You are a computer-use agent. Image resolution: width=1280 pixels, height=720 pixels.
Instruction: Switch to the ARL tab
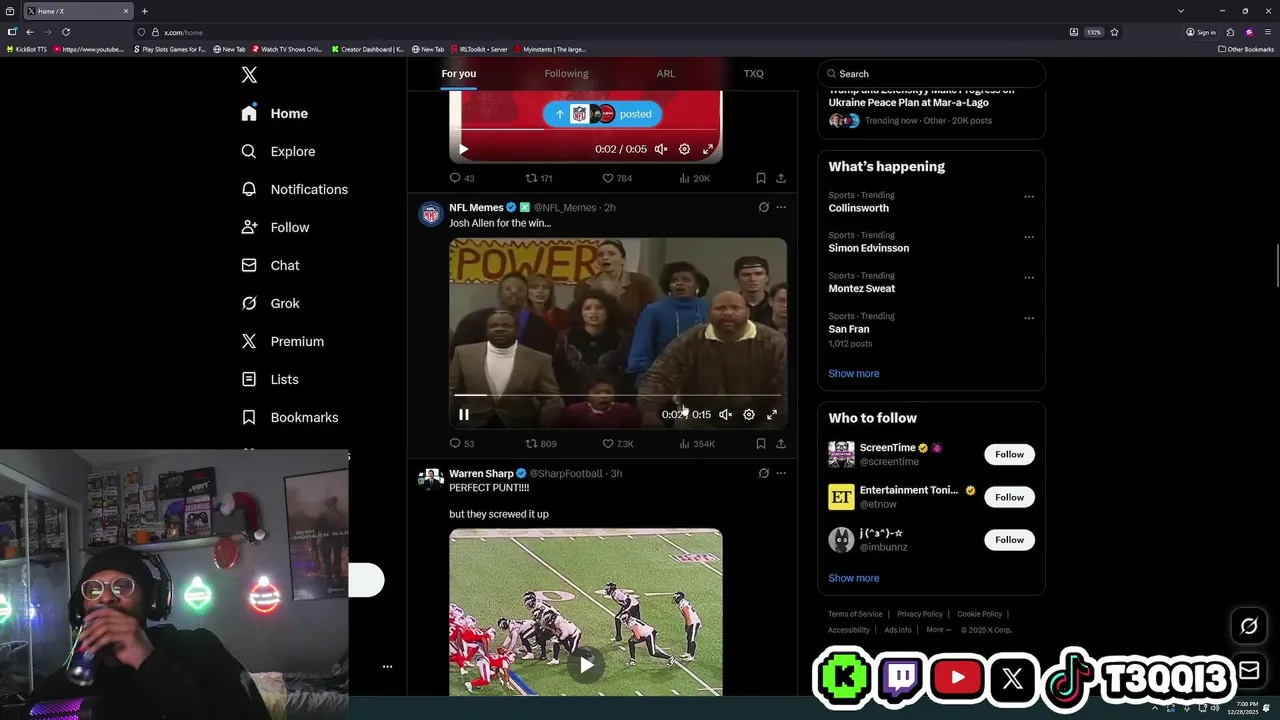pos(666,73)
